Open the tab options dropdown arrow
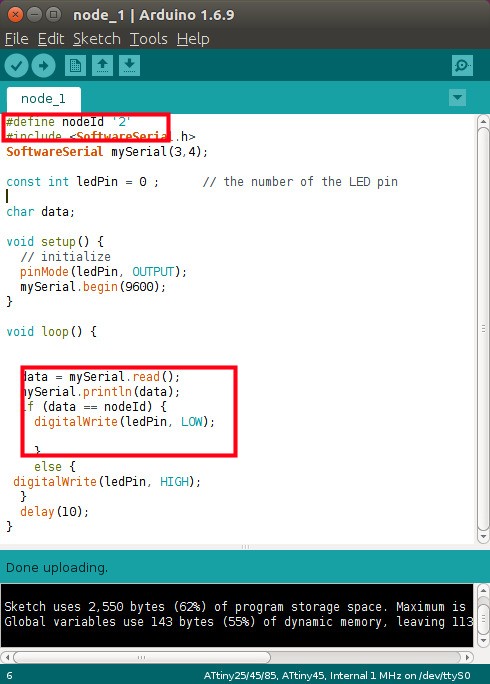490x684 pixels. coord(457,97)
